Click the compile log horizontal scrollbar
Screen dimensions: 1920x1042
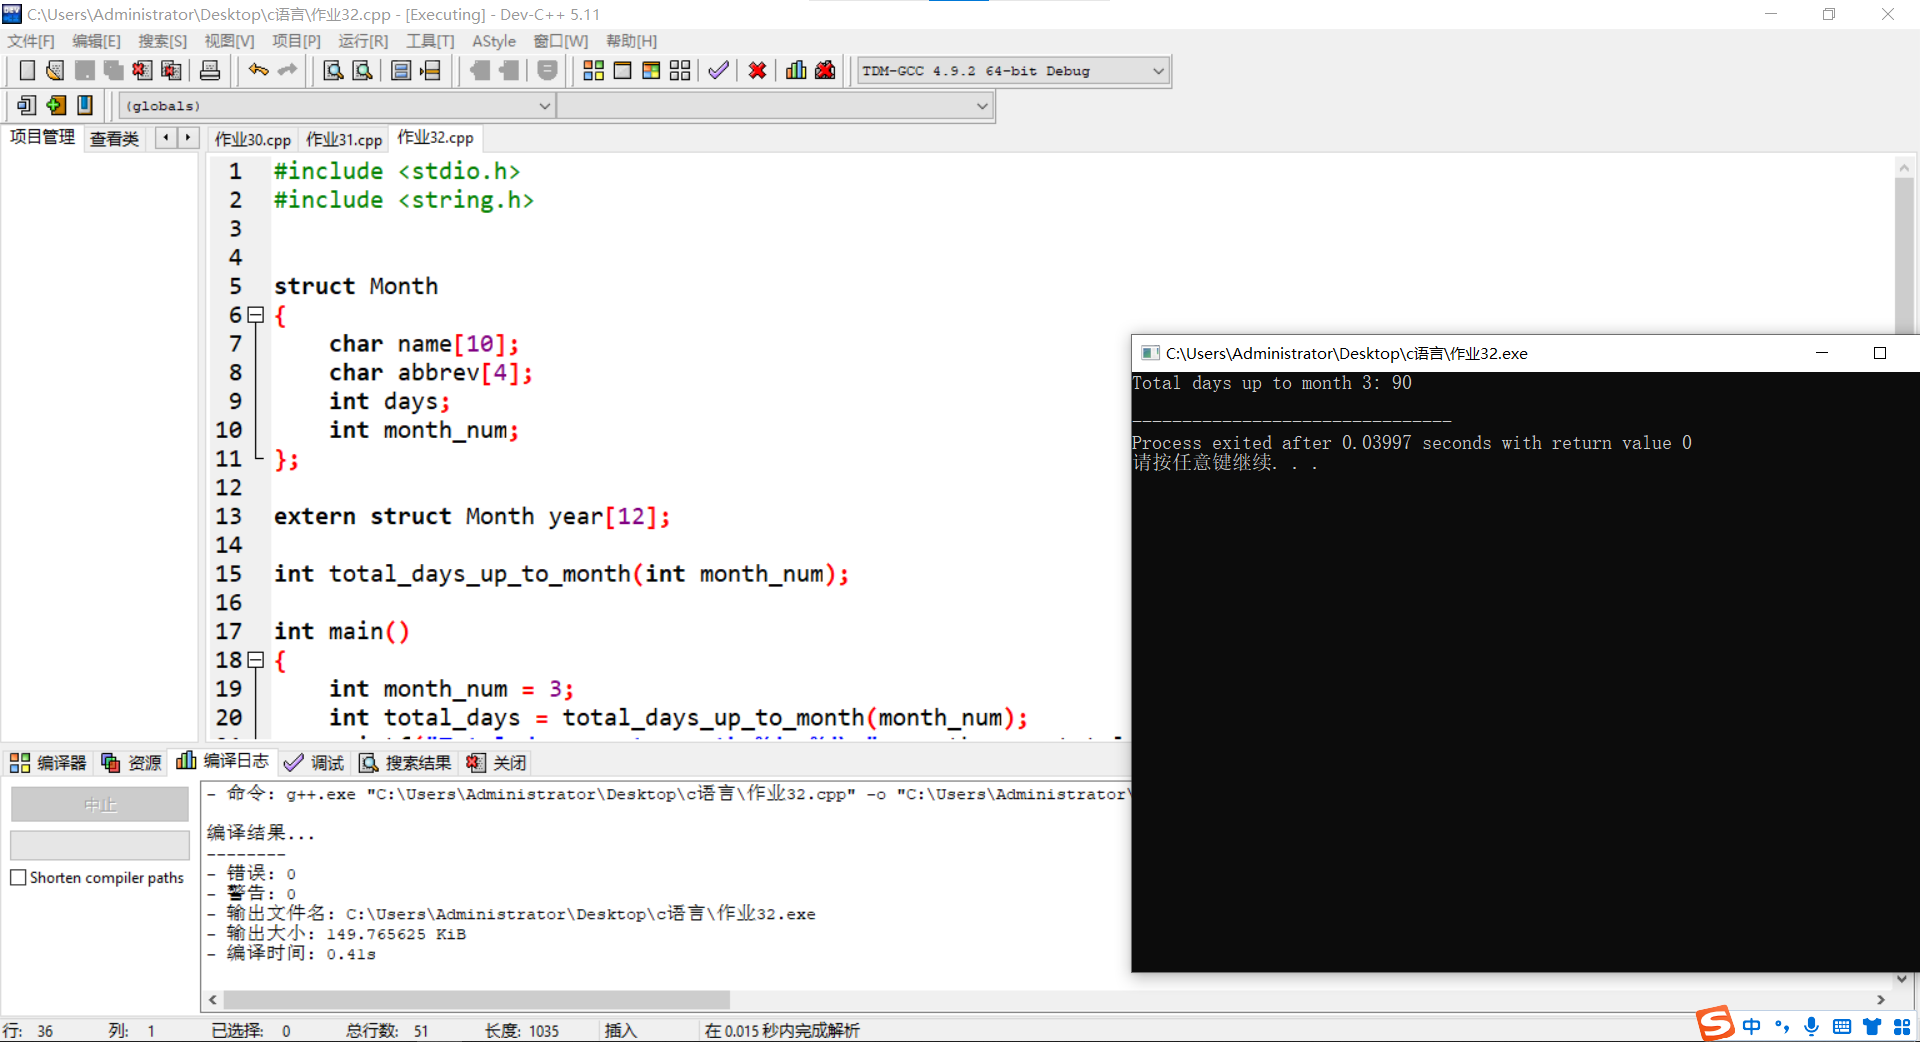(476, 1000)
